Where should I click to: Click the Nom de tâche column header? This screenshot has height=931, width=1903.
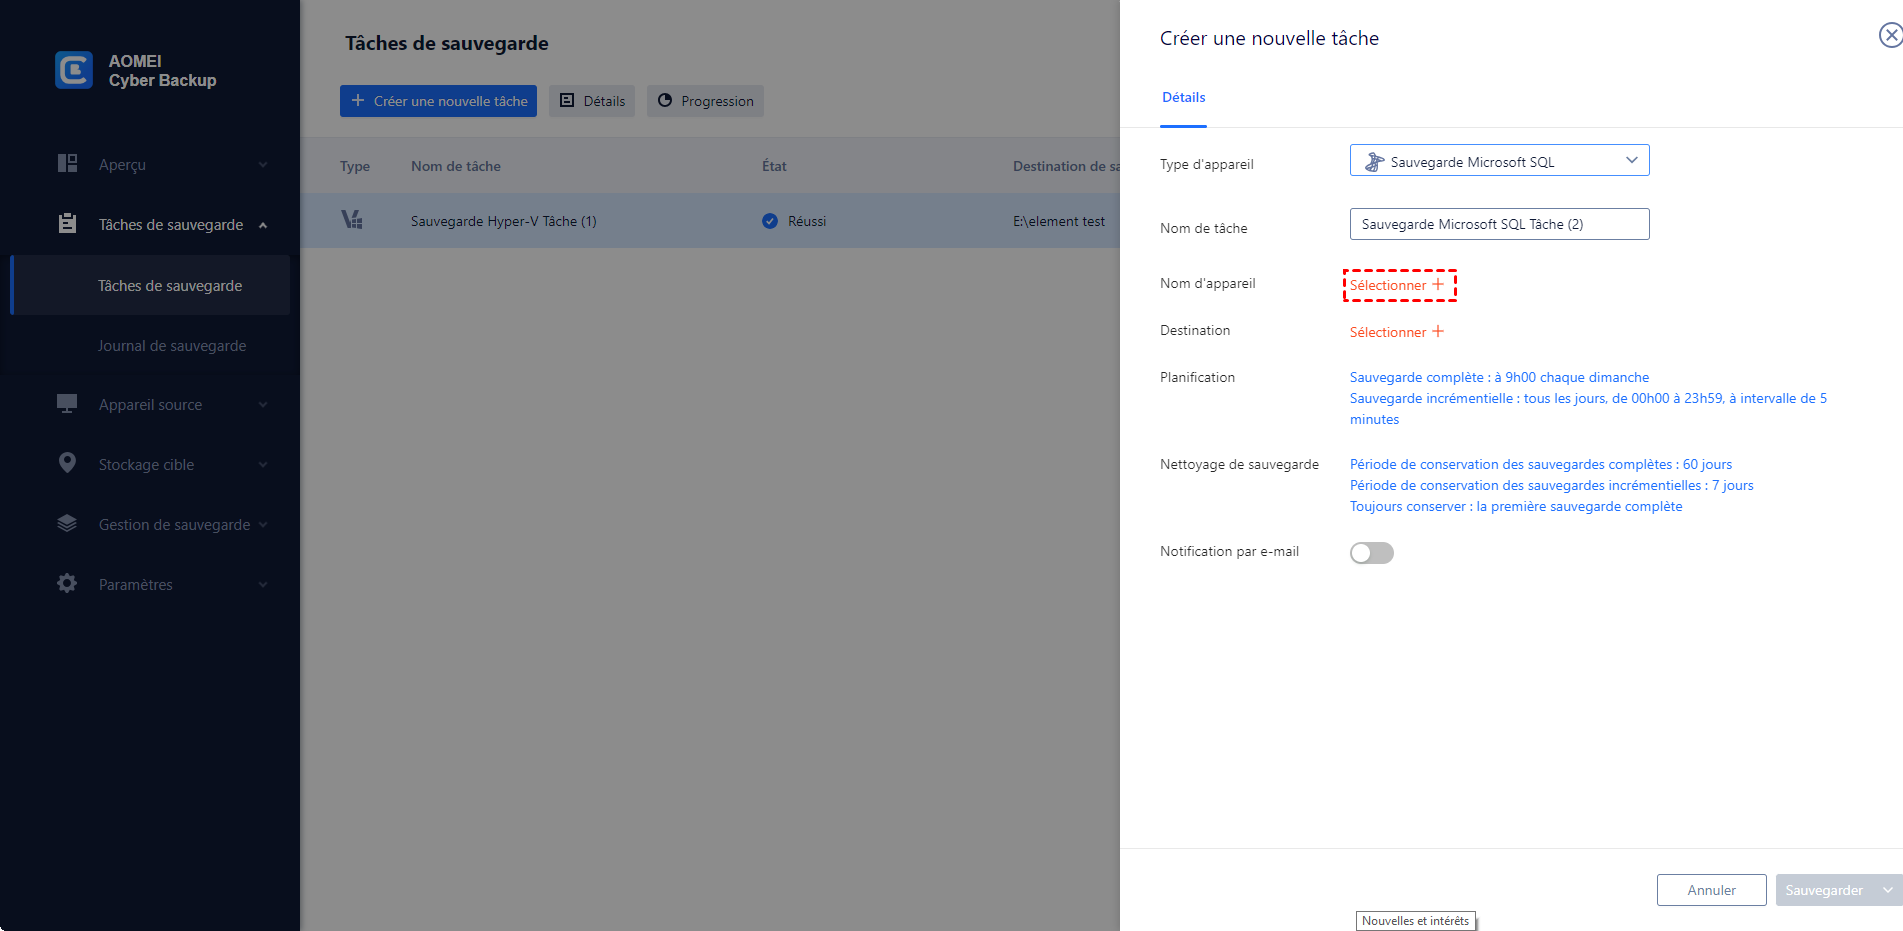click(456, 166)
